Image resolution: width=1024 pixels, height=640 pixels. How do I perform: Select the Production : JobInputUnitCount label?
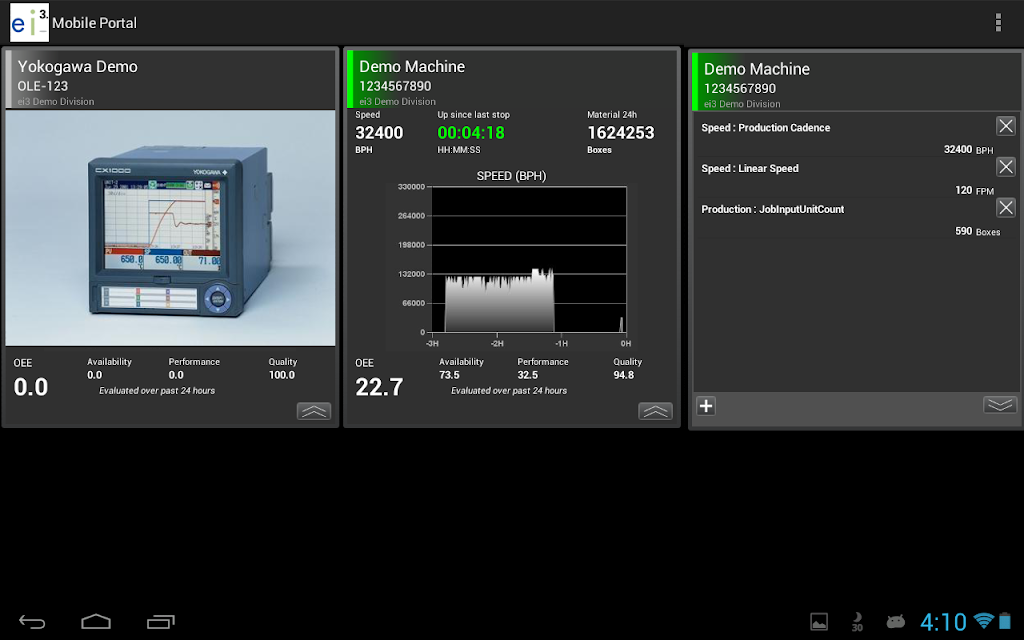pos(773,210)
